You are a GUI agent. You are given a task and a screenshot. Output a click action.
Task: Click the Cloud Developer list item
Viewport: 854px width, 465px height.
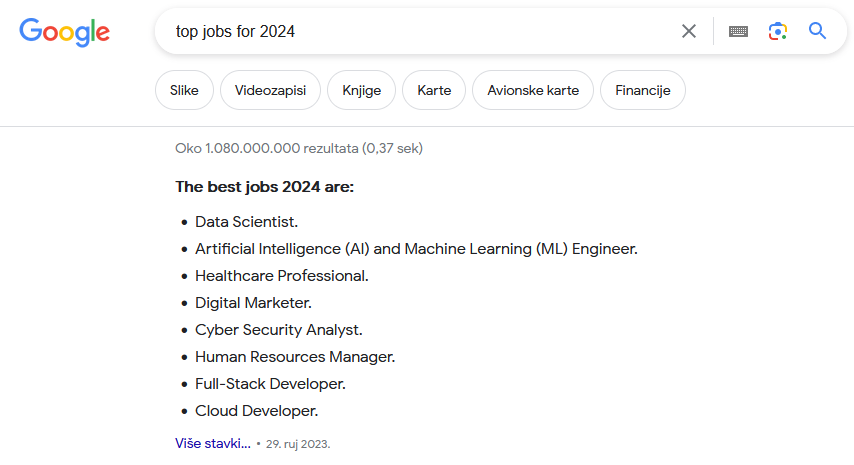click(257, 411)
